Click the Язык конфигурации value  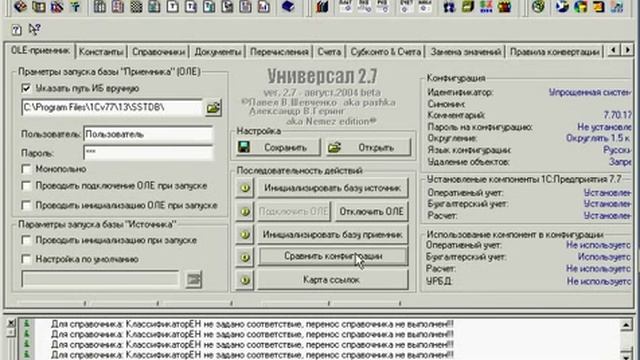pos(617,150)
